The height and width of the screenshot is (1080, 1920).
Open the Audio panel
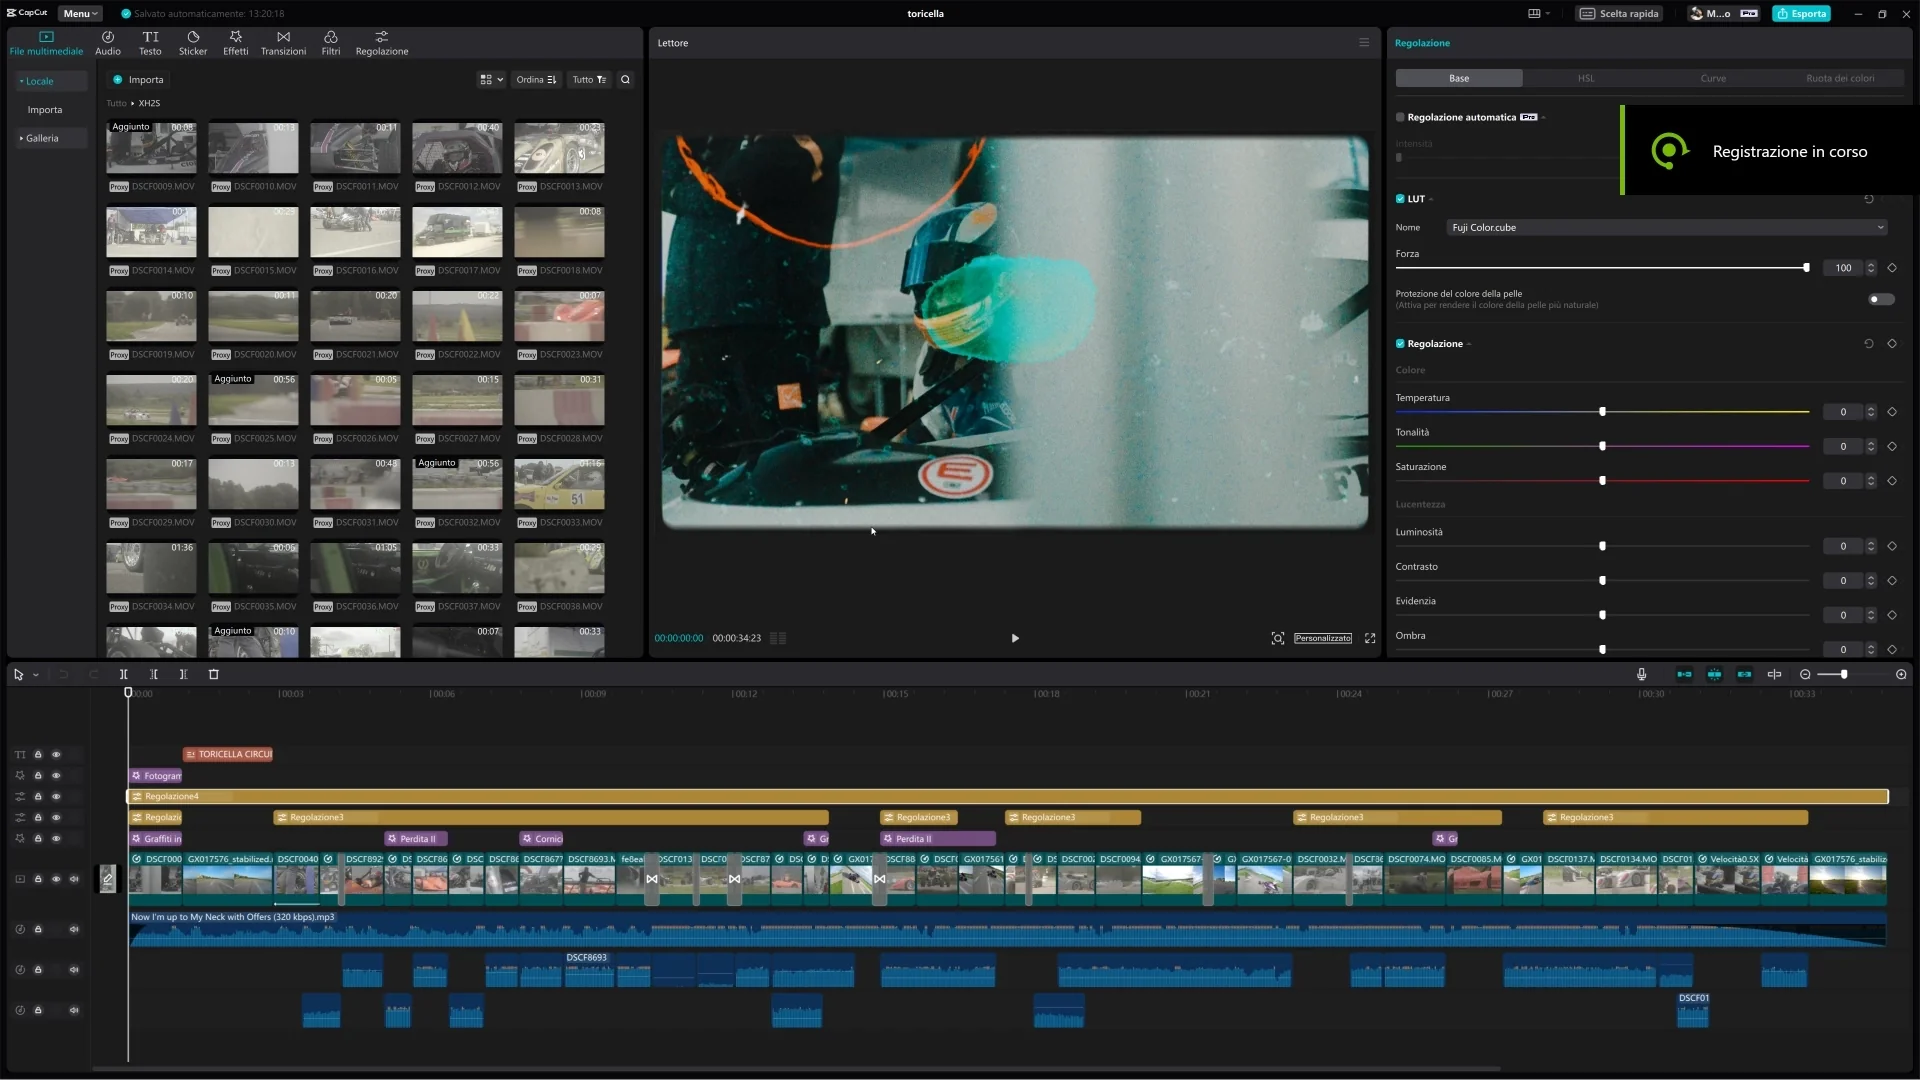click(x=107, y=42)
